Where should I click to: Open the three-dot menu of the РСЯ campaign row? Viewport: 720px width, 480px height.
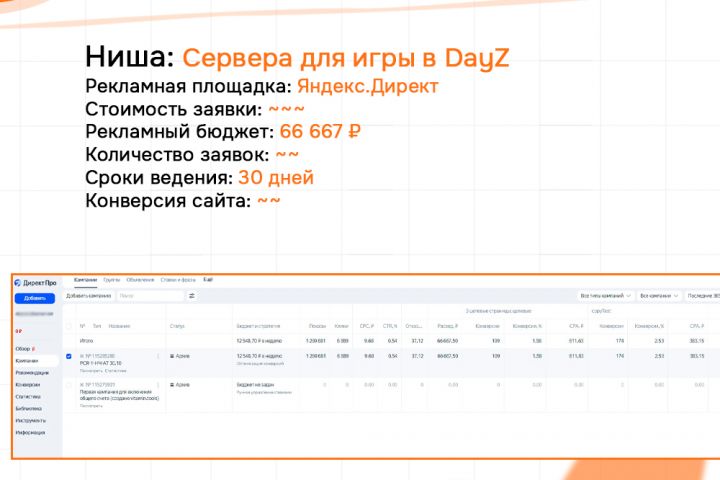(158, 356)
